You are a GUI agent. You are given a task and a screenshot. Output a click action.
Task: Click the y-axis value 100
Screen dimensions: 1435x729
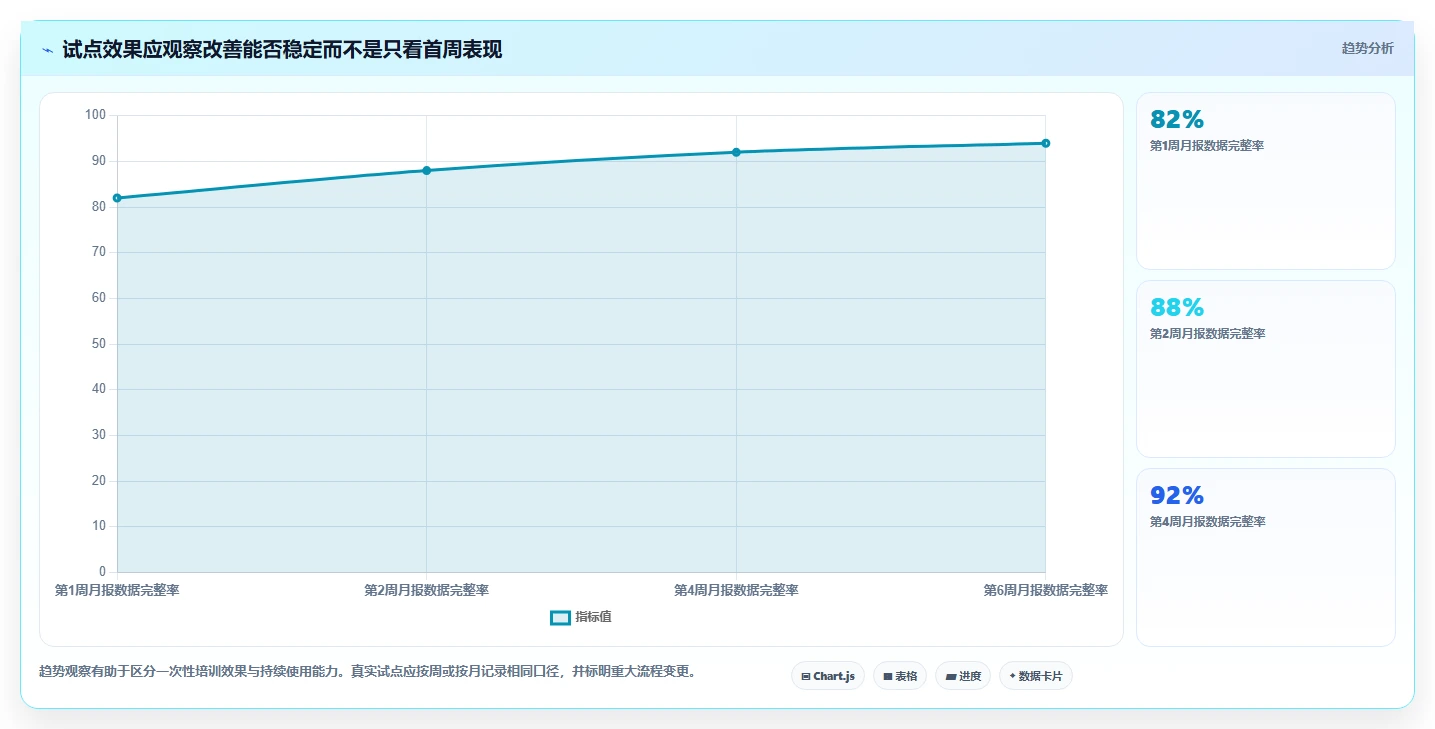[95, 115]
